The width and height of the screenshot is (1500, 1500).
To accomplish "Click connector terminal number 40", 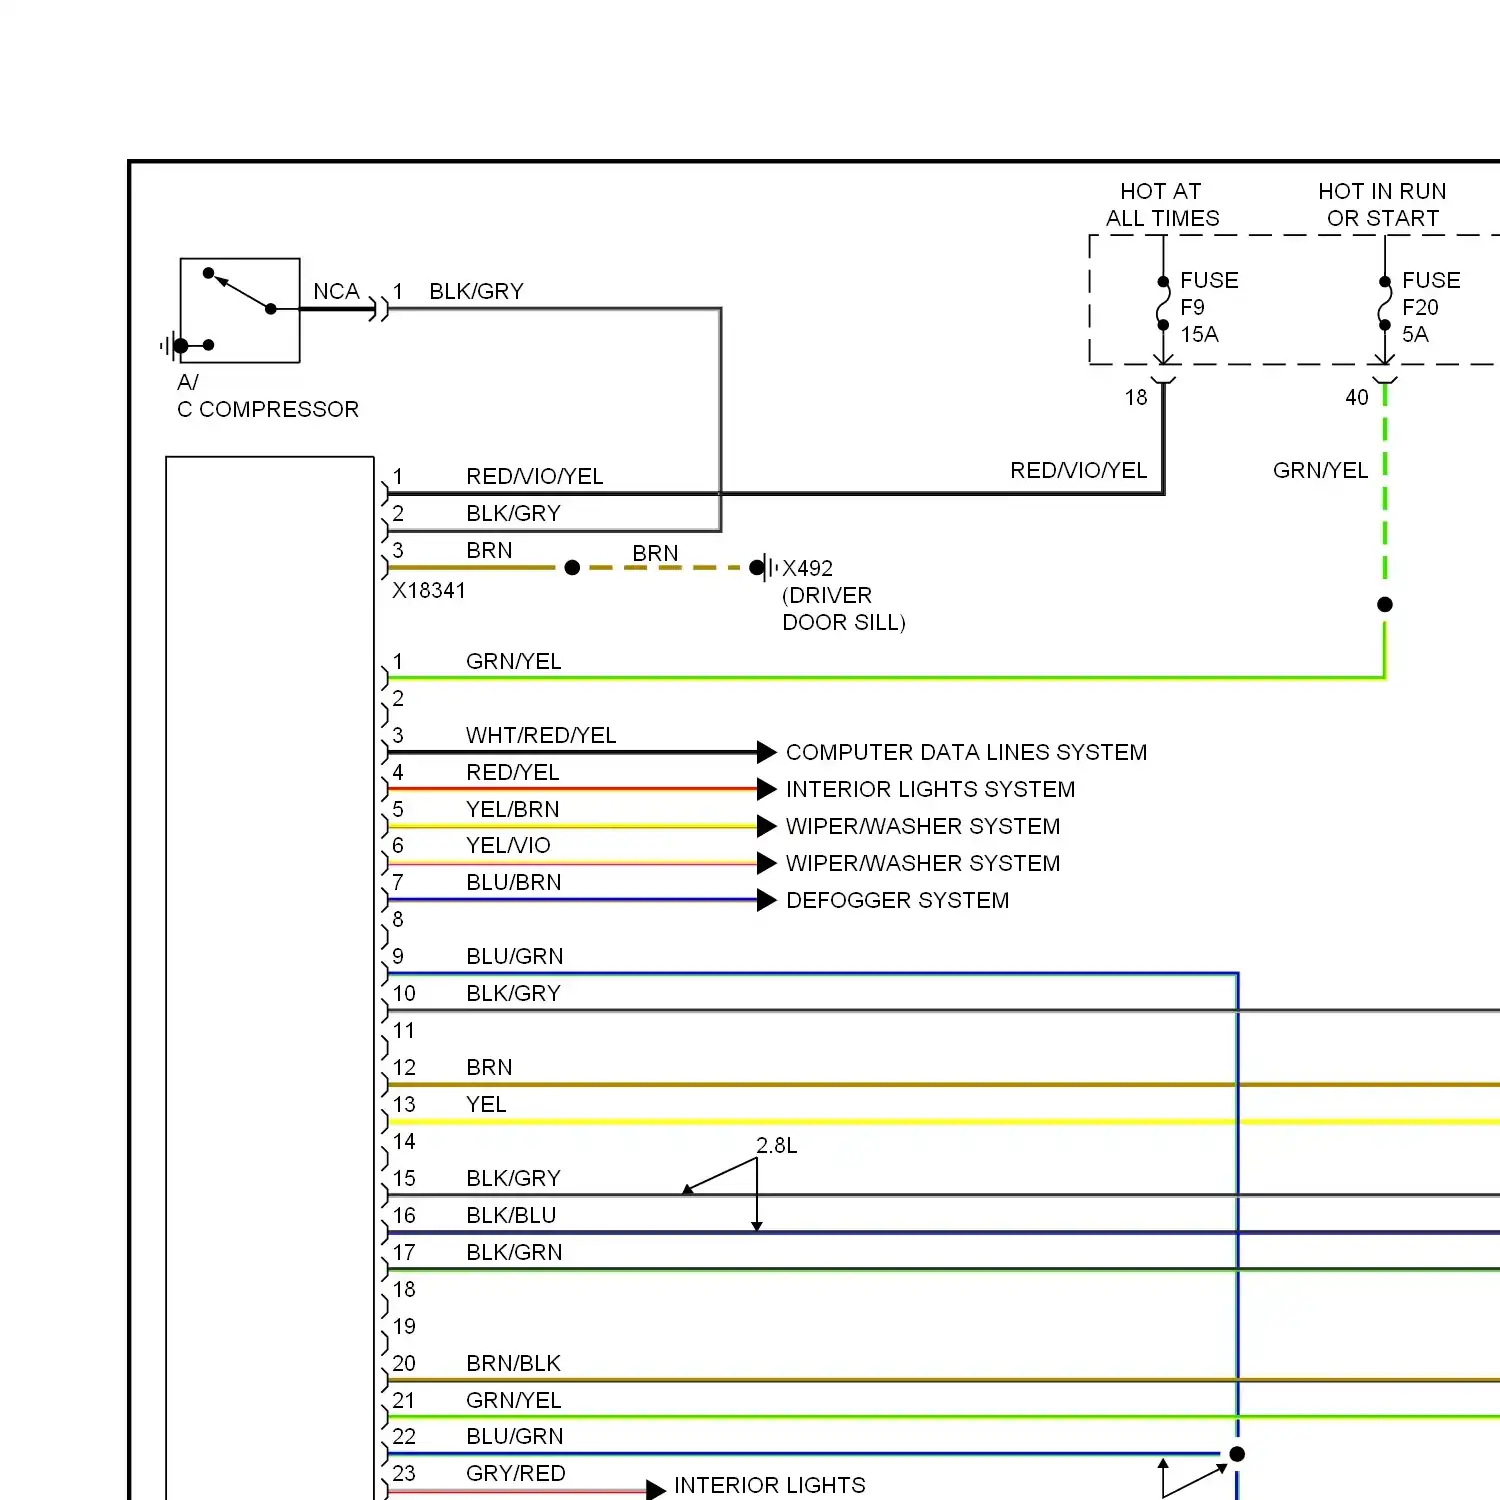I will [1357, 398].
